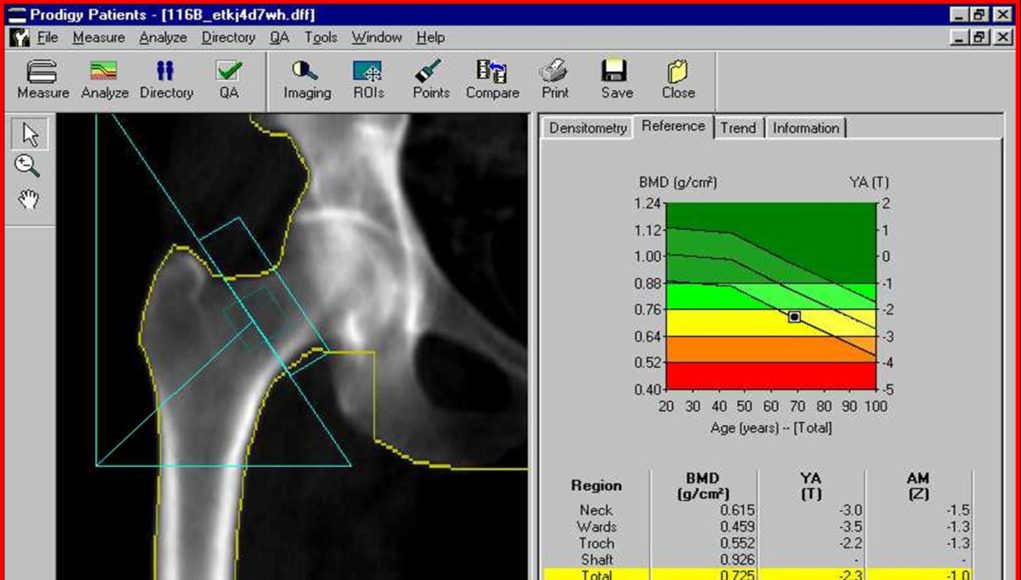1021x580 pixels.
Task: Click the BMD (g/cm²) column header
Action: pyautogui.click(x=703, y=486)
